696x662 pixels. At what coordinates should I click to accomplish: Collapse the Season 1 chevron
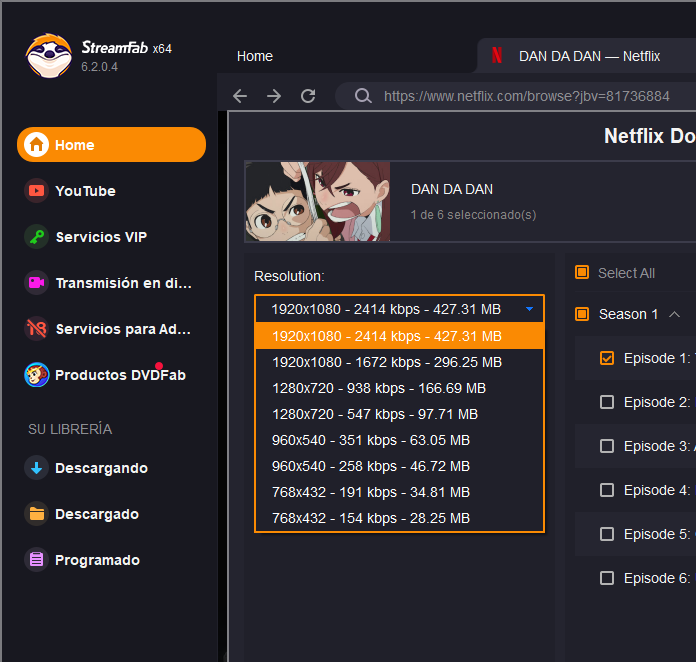coord(674,314)
